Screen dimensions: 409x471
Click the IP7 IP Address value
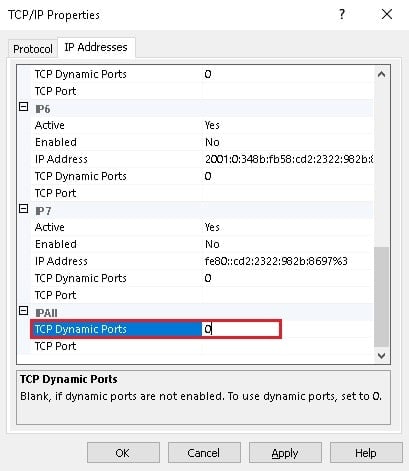(x=276, y=261)
